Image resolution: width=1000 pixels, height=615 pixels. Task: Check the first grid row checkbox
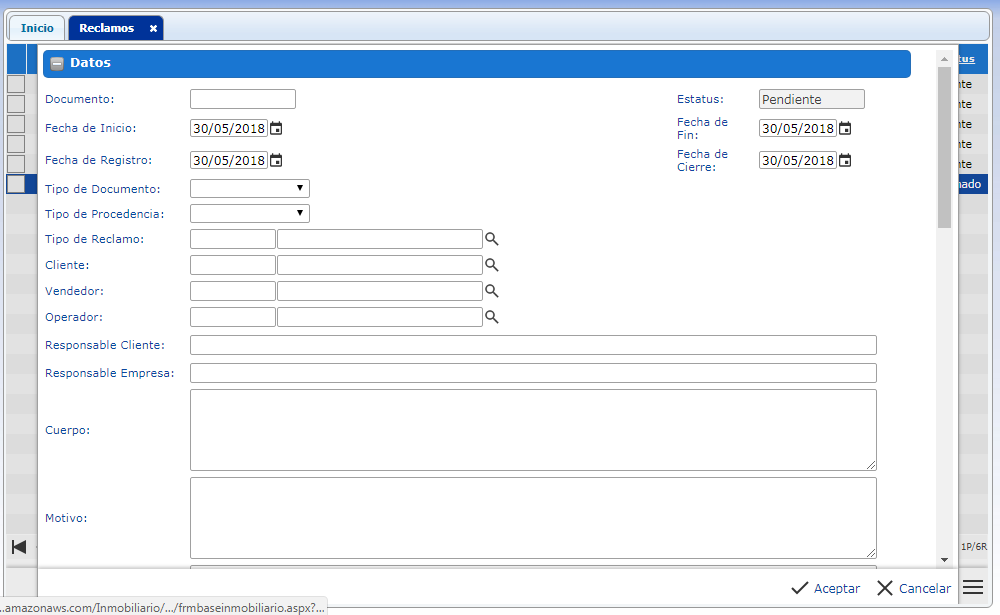tap(16, 84)
